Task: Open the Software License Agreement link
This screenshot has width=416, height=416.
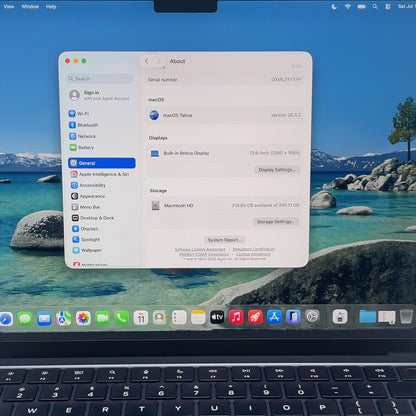Action: pos(200,249)
